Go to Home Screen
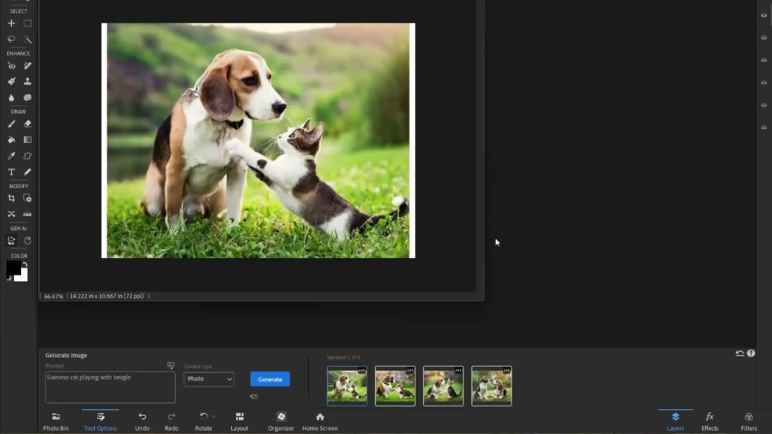Viewport: 772px width, 434px height. [x=320, y=417]
